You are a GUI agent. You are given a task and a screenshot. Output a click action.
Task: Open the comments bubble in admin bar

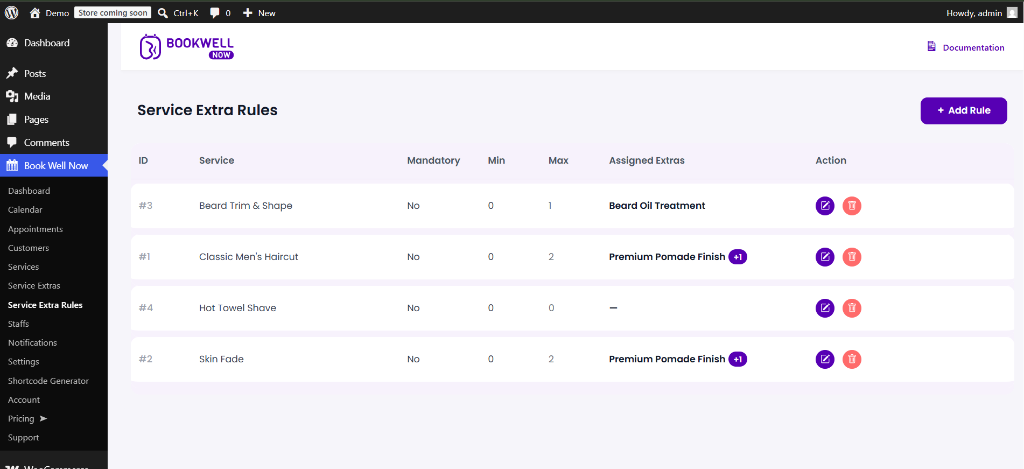point(214,13)
